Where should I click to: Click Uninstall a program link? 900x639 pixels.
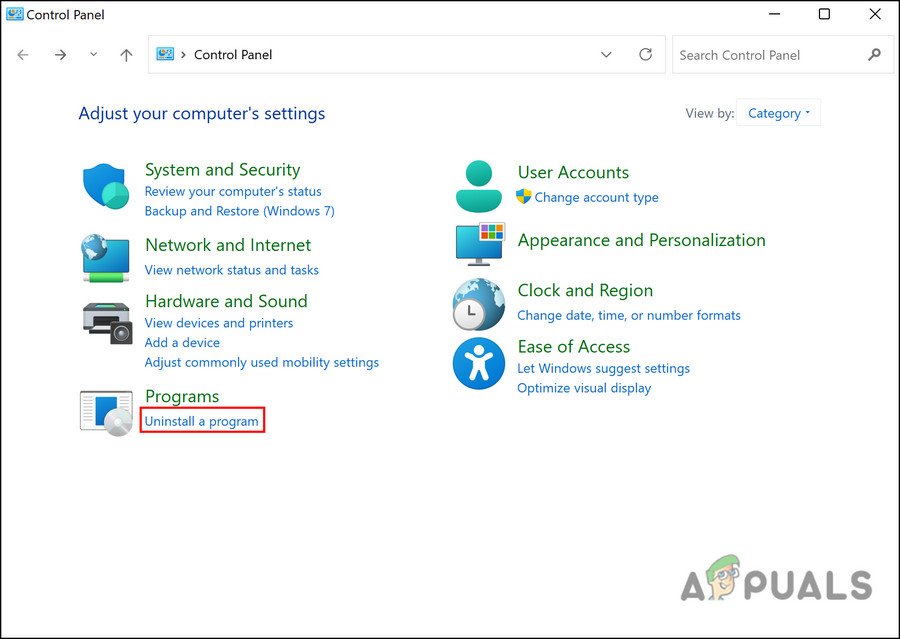pos(201,422)
